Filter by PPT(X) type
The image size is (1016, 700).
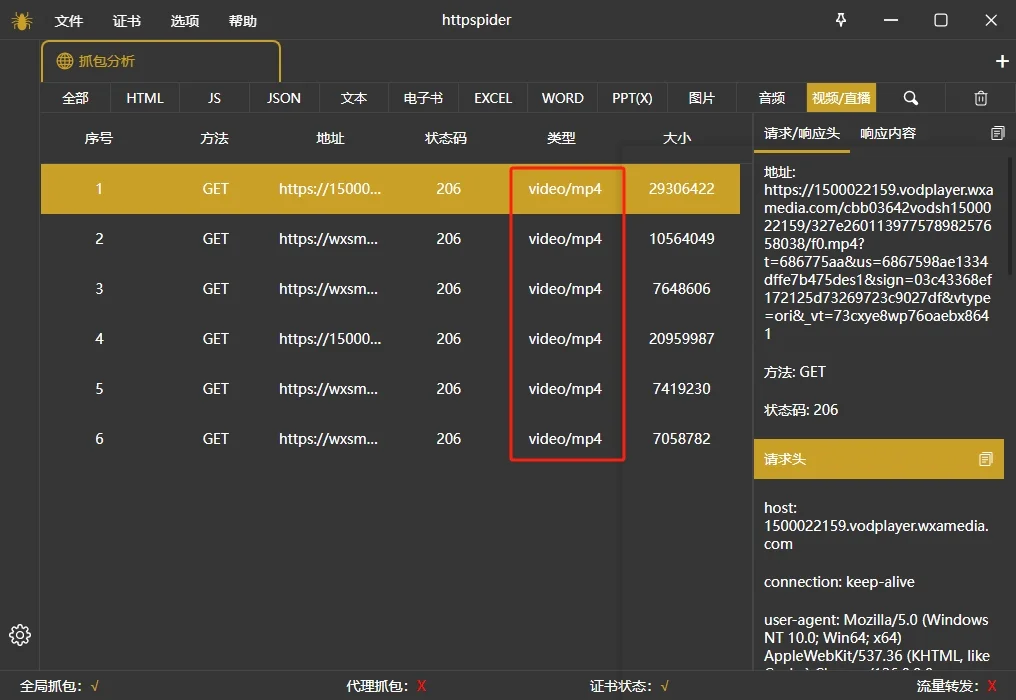(632, 98)
